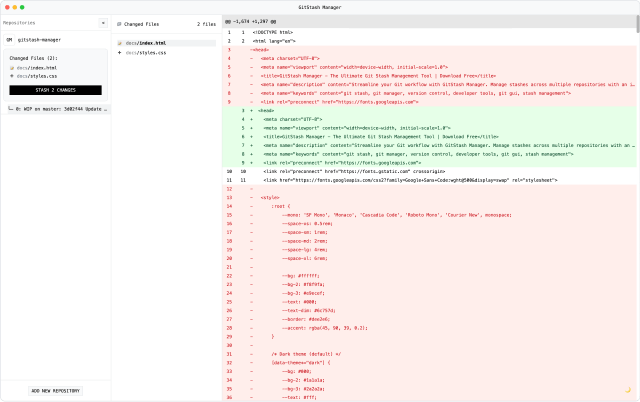Select docs/index.html in Changed Files list
The image size is (640, 402).
(x=166, y=43)
